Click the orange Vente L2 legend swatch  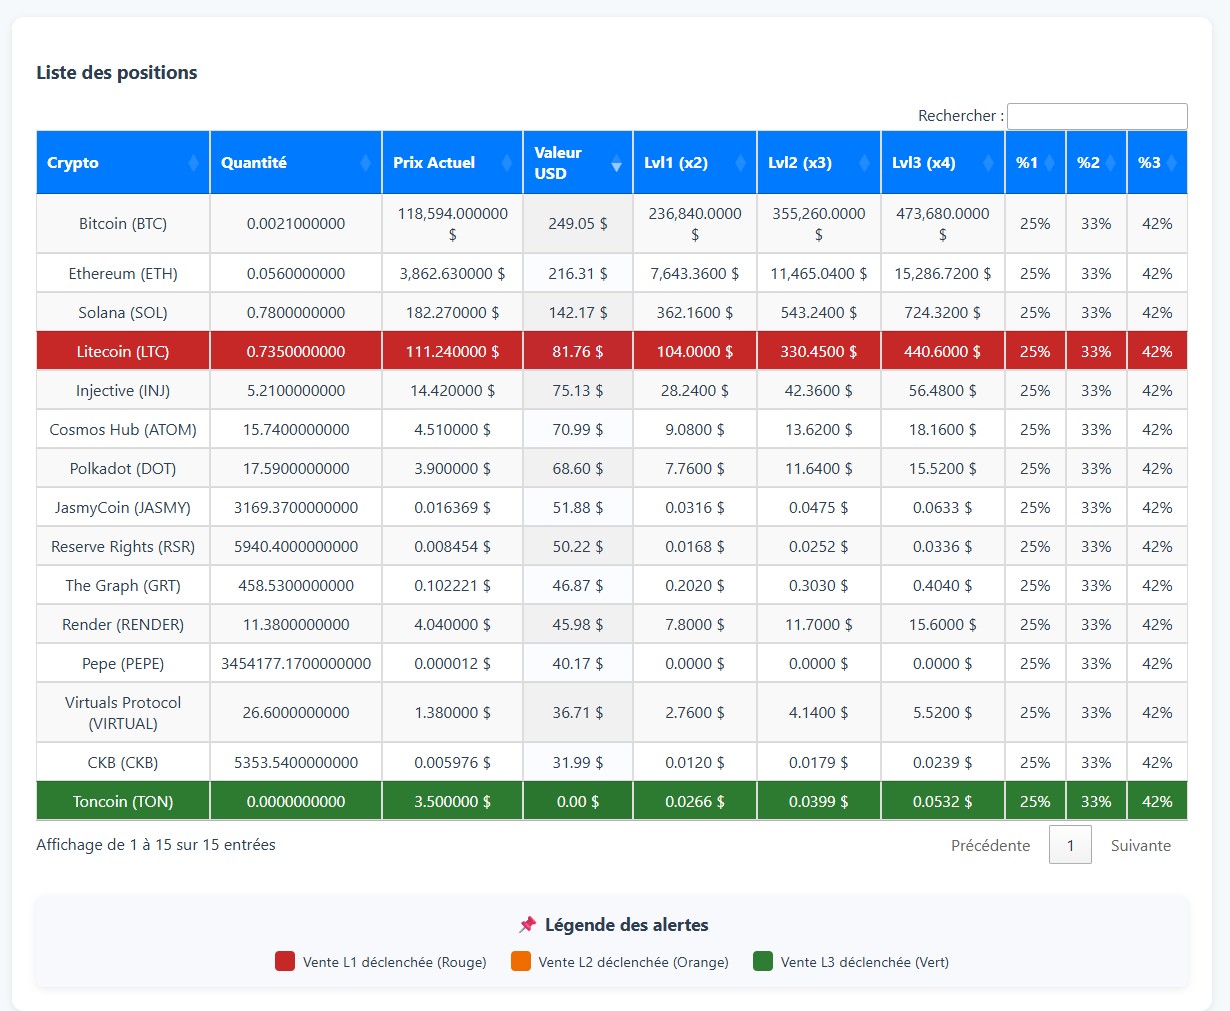(x=520, y=961)
